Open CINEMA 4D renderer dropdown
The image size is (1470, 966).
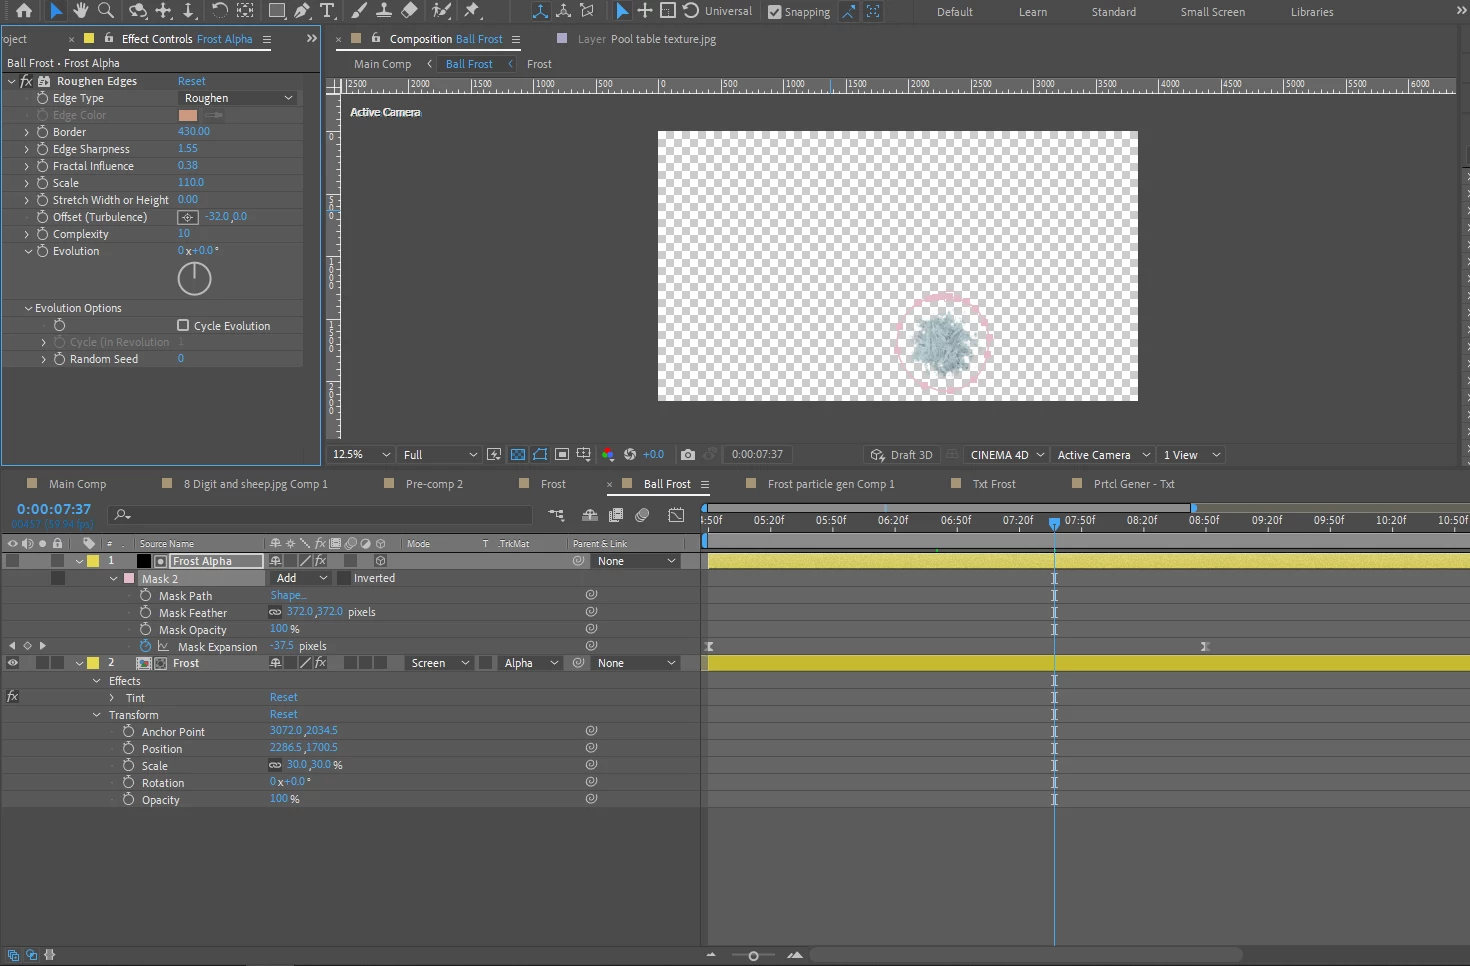click(x=1007, y=455)
